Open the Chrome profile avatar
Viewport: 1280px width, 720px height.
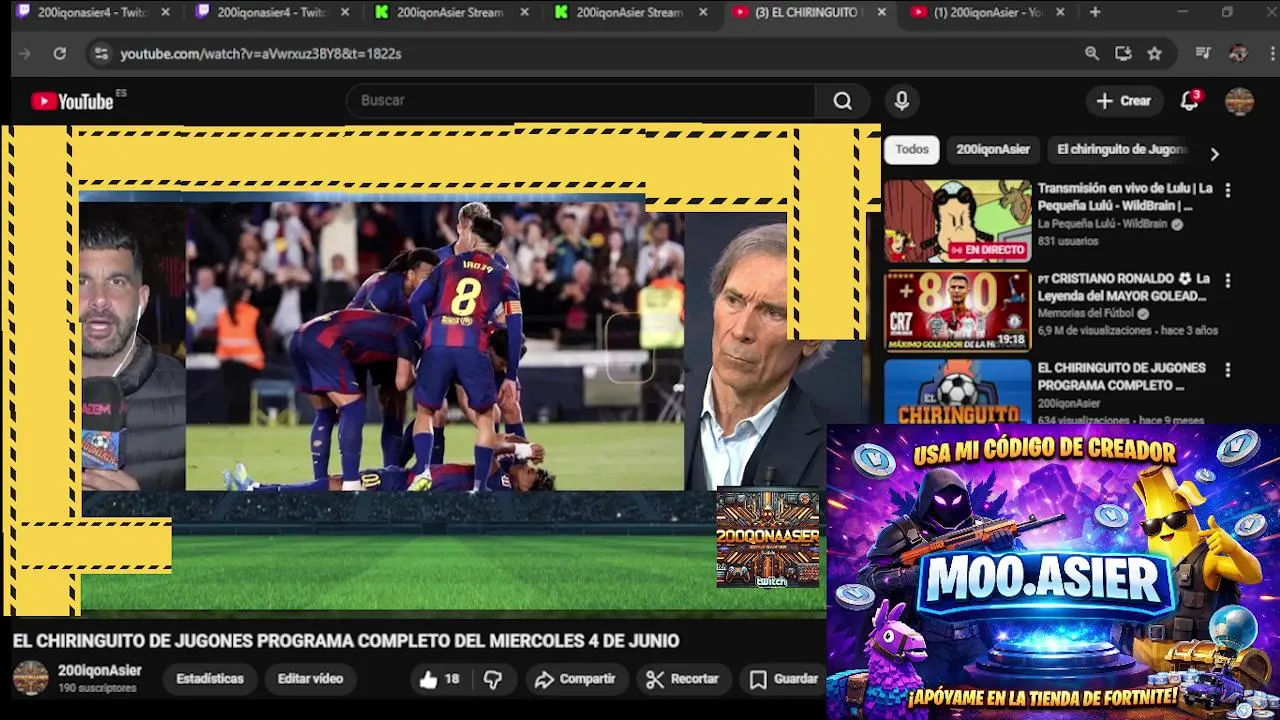pyautogui.click(x=1238, y=53)
